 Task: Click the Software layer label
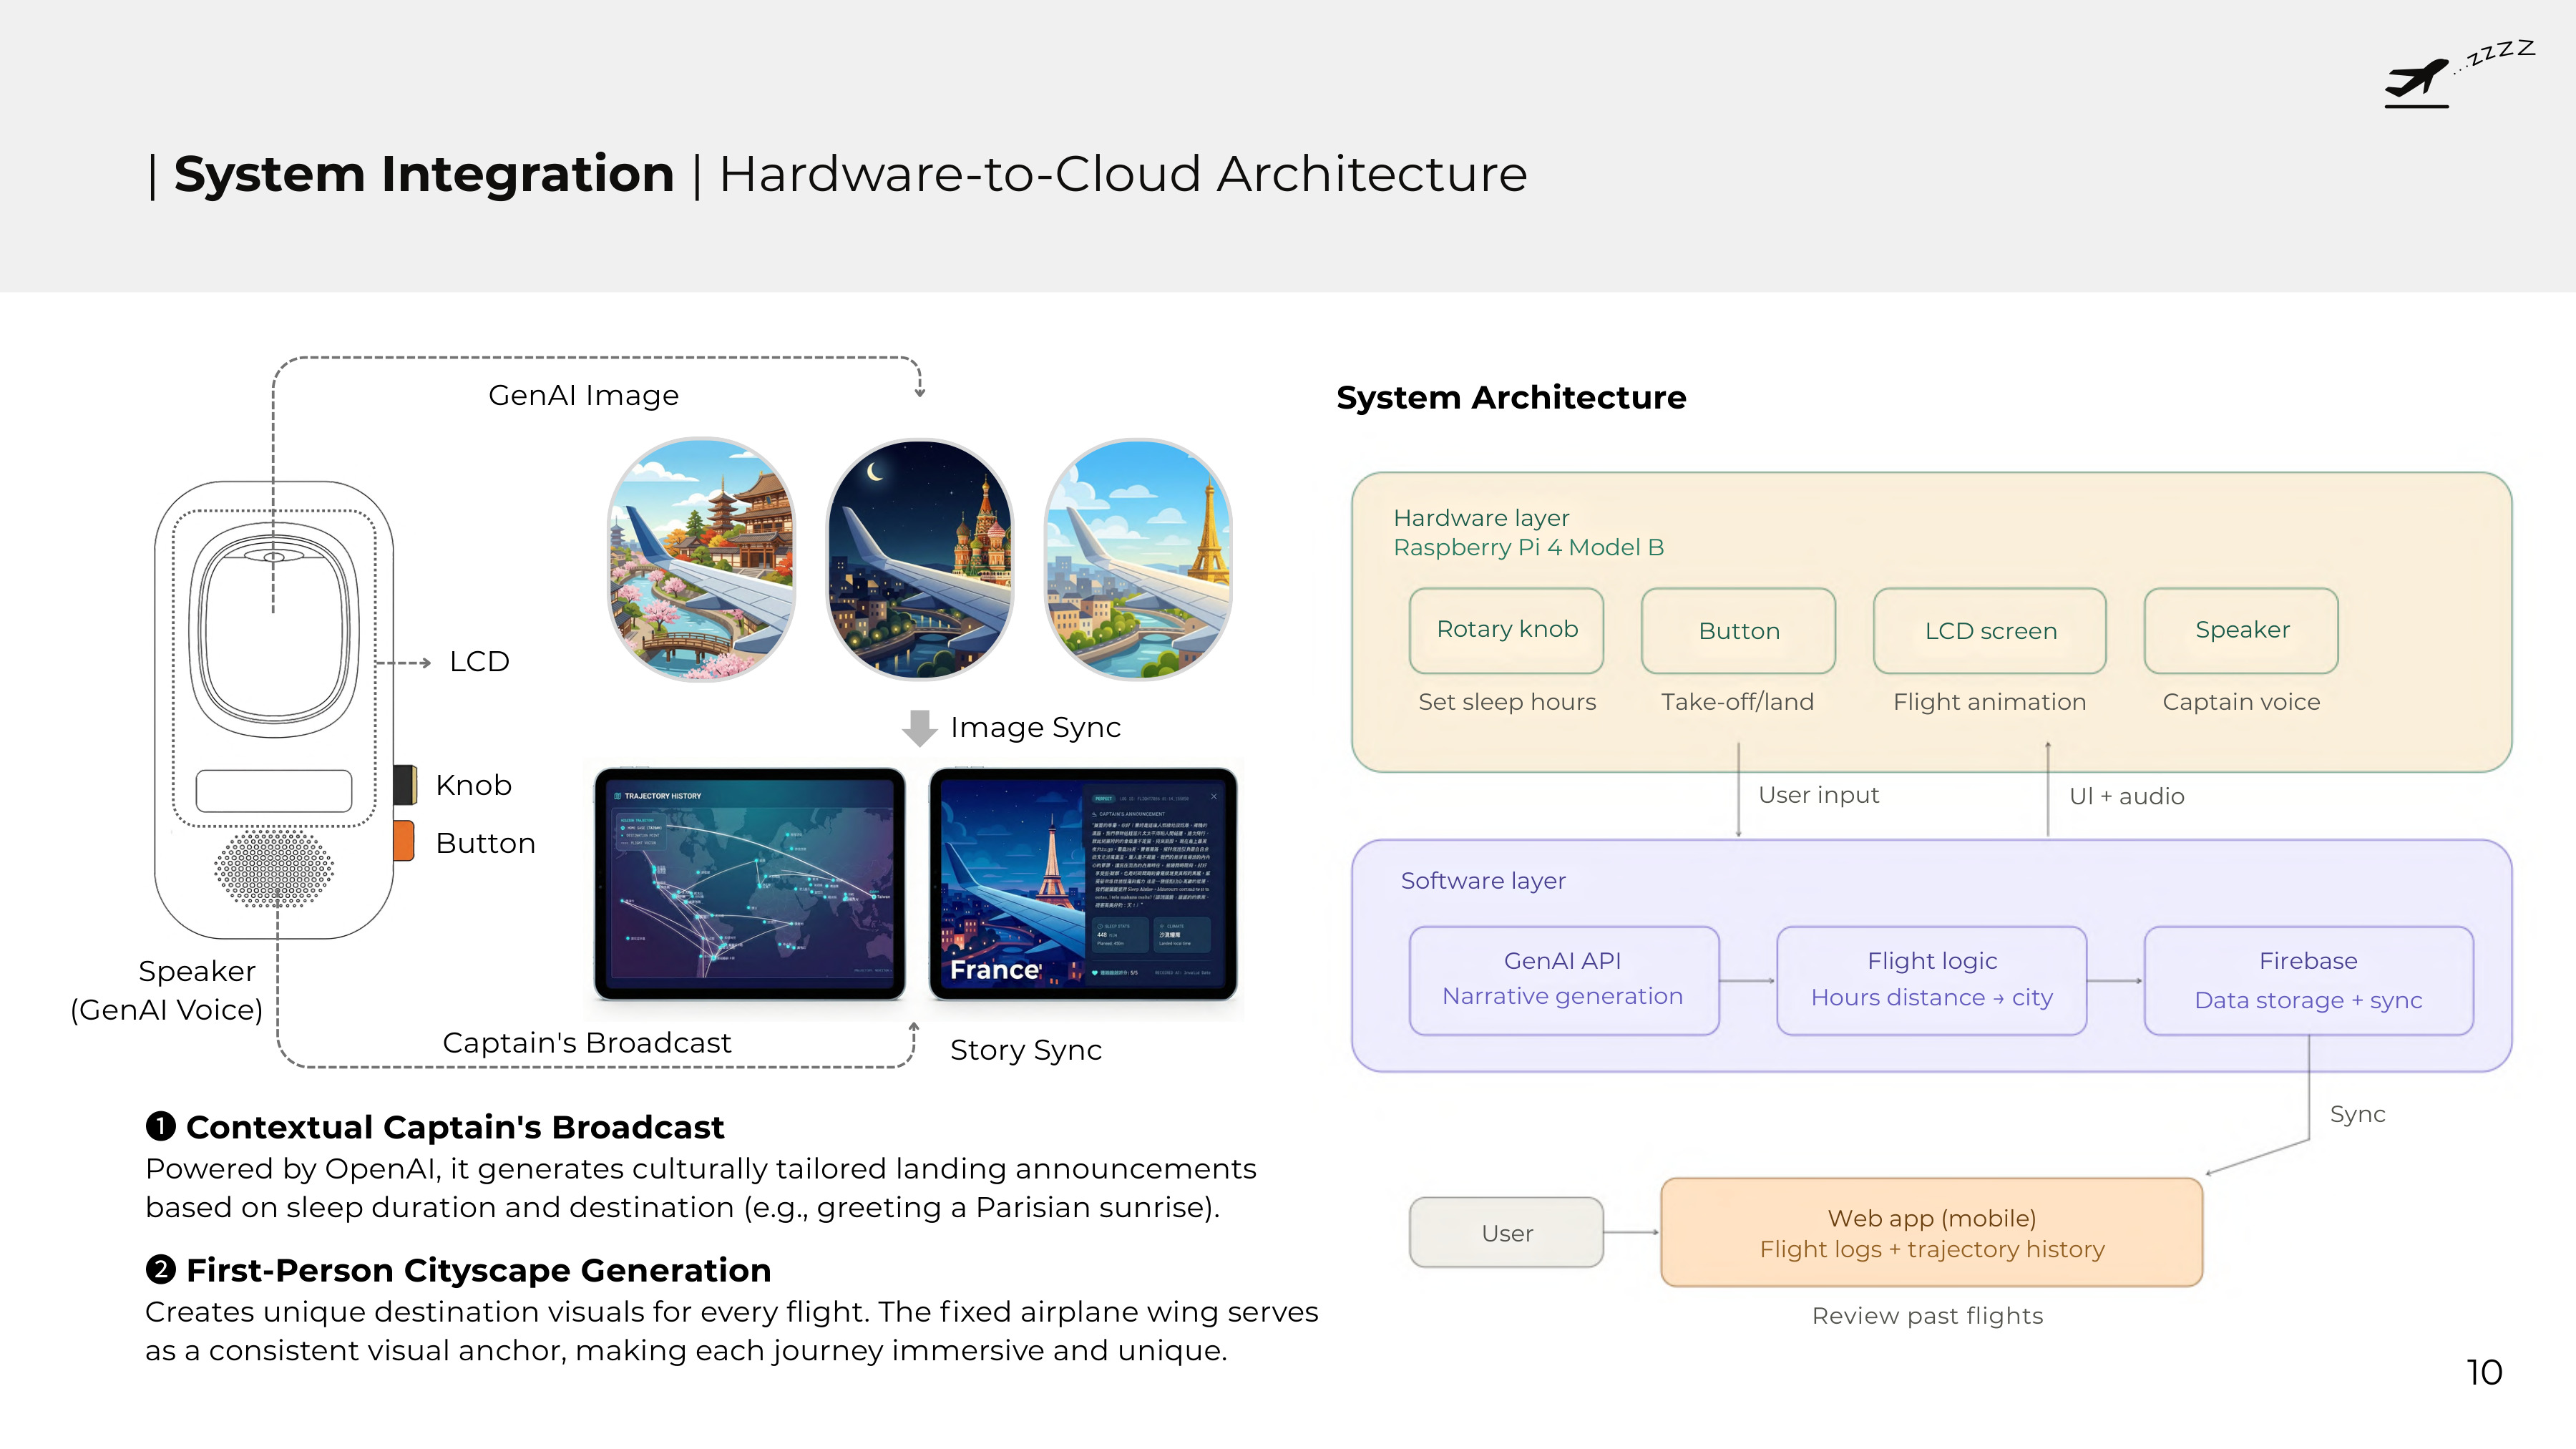click(x=1483, y=881)
